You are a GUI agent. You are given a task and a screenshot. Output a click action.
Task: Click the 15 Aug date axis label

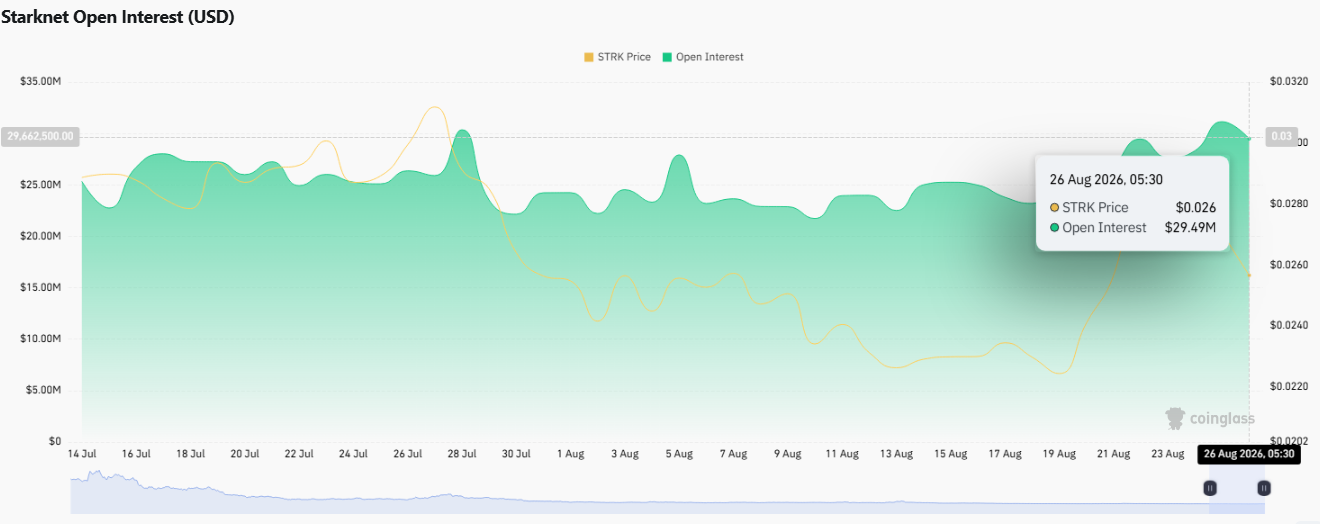coord(950,453)
